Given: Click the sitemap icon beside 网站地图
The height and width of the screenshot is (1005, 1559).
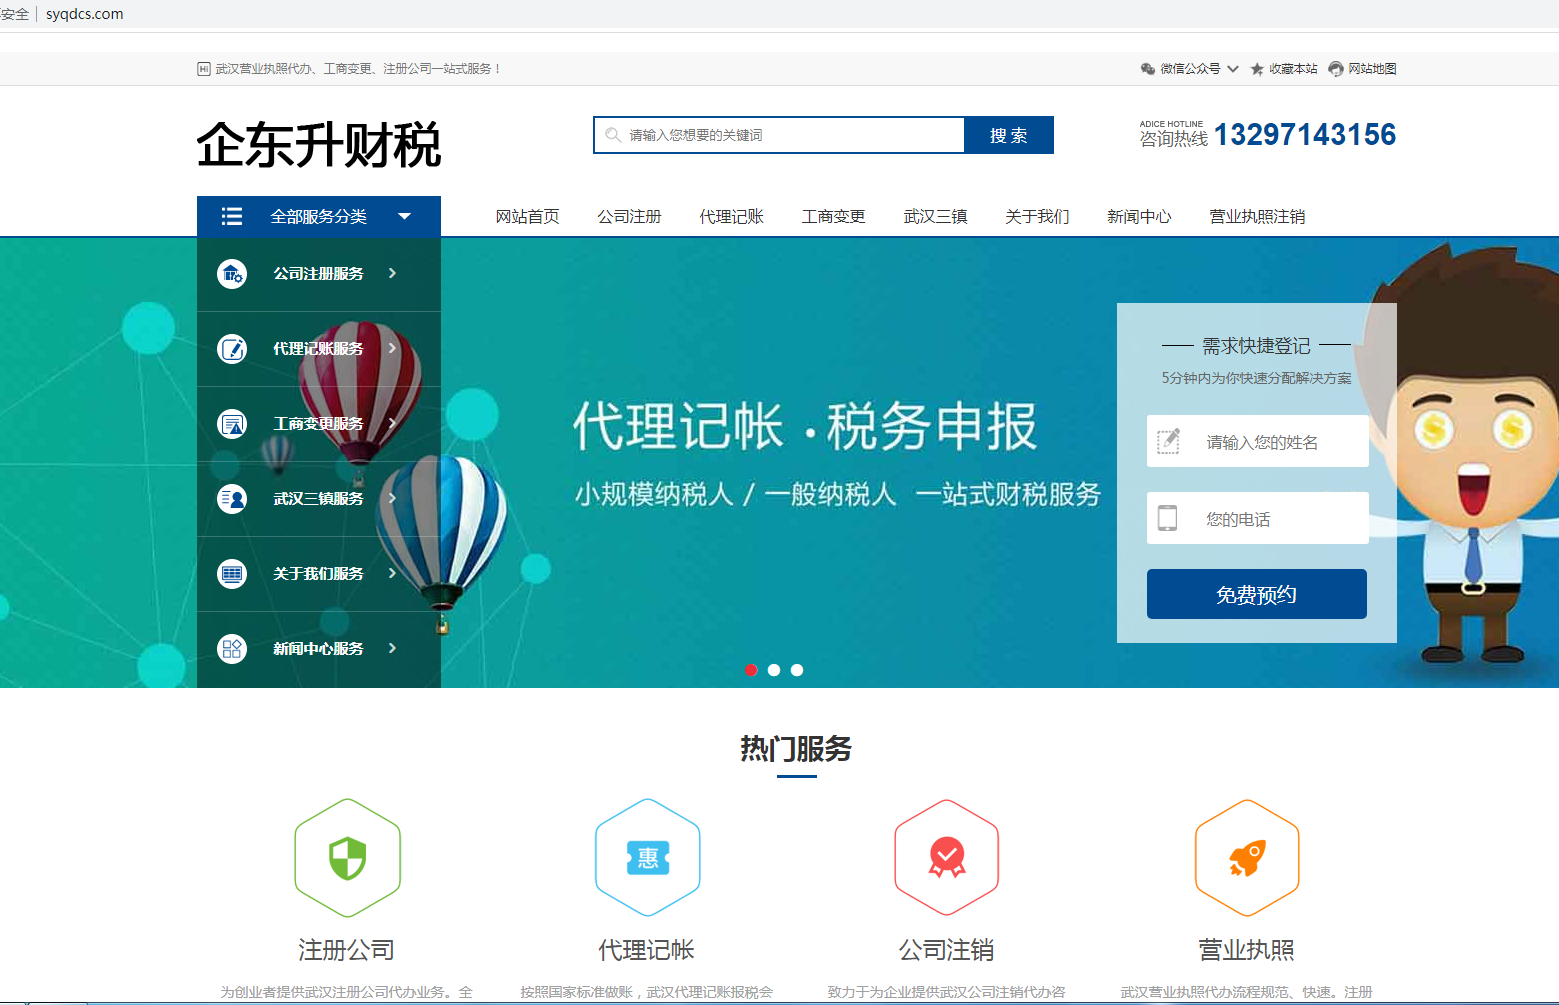Looking at the screenshot, I should pyautogui.click(x=1337, y=68).
